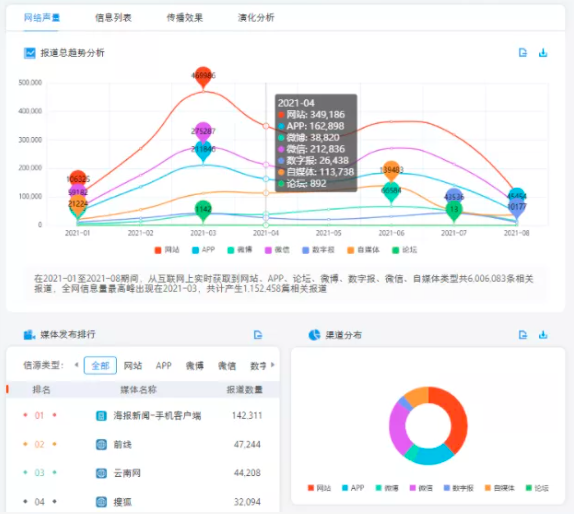Click the 43536 blue marker pin

454,197
